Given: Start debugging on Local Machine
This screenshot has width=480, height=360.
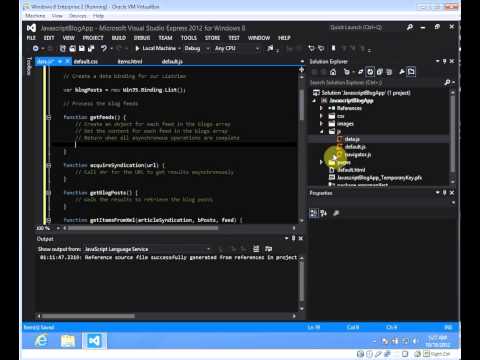Looking at the screenshot, I should point(156,49).
